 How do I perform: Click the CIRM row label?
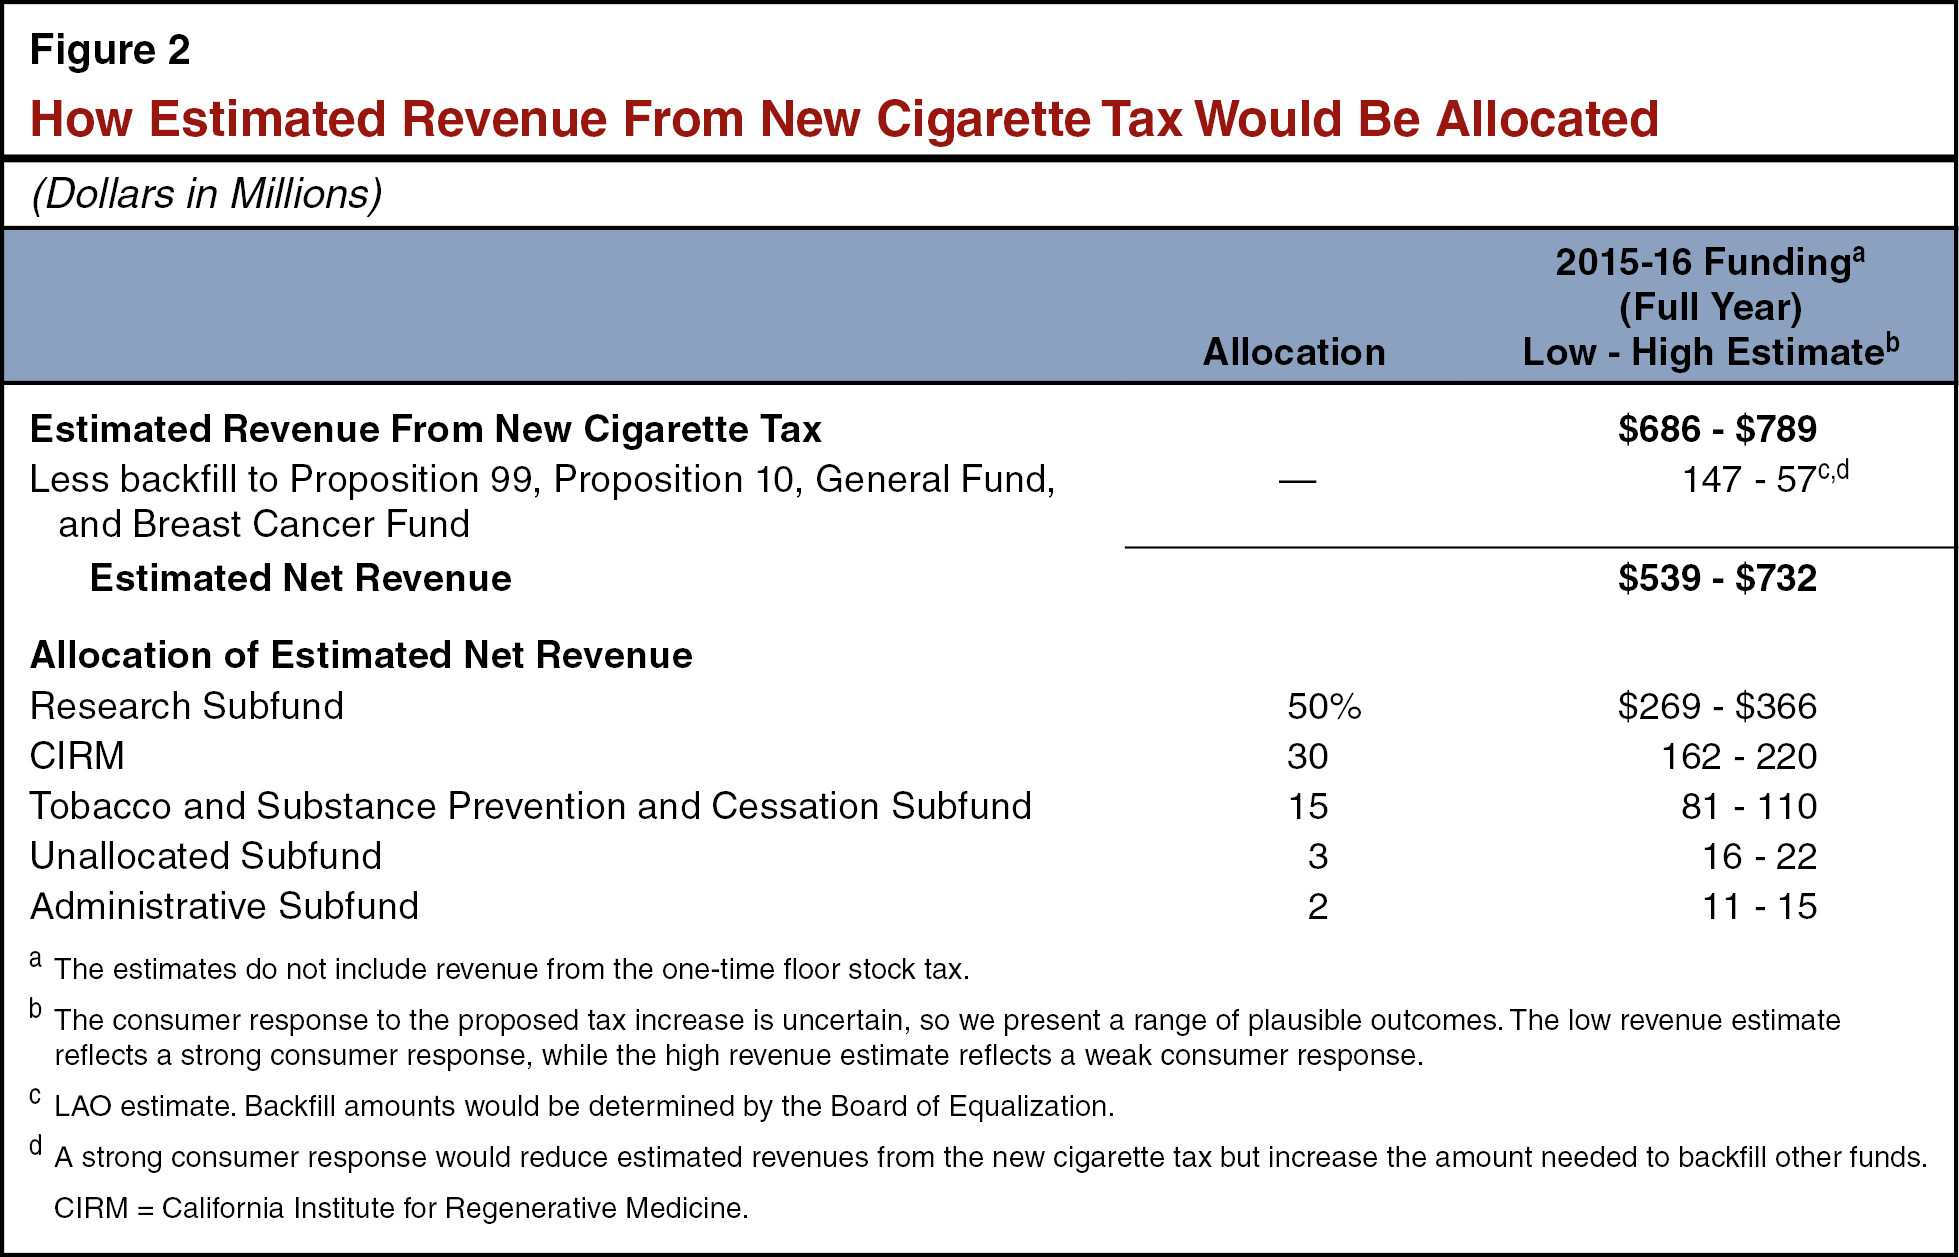[x=77, y=756]
